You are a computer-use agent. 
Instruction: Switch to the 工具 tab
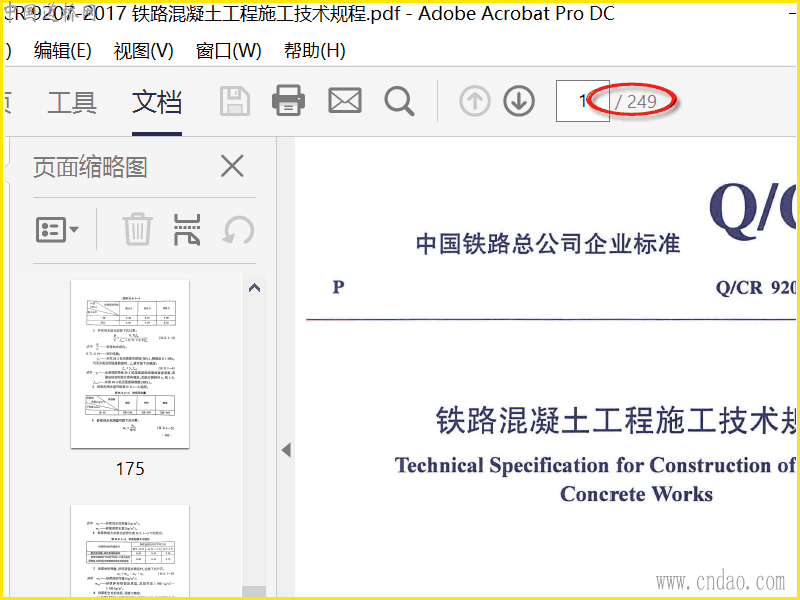(x=72, y=102)
